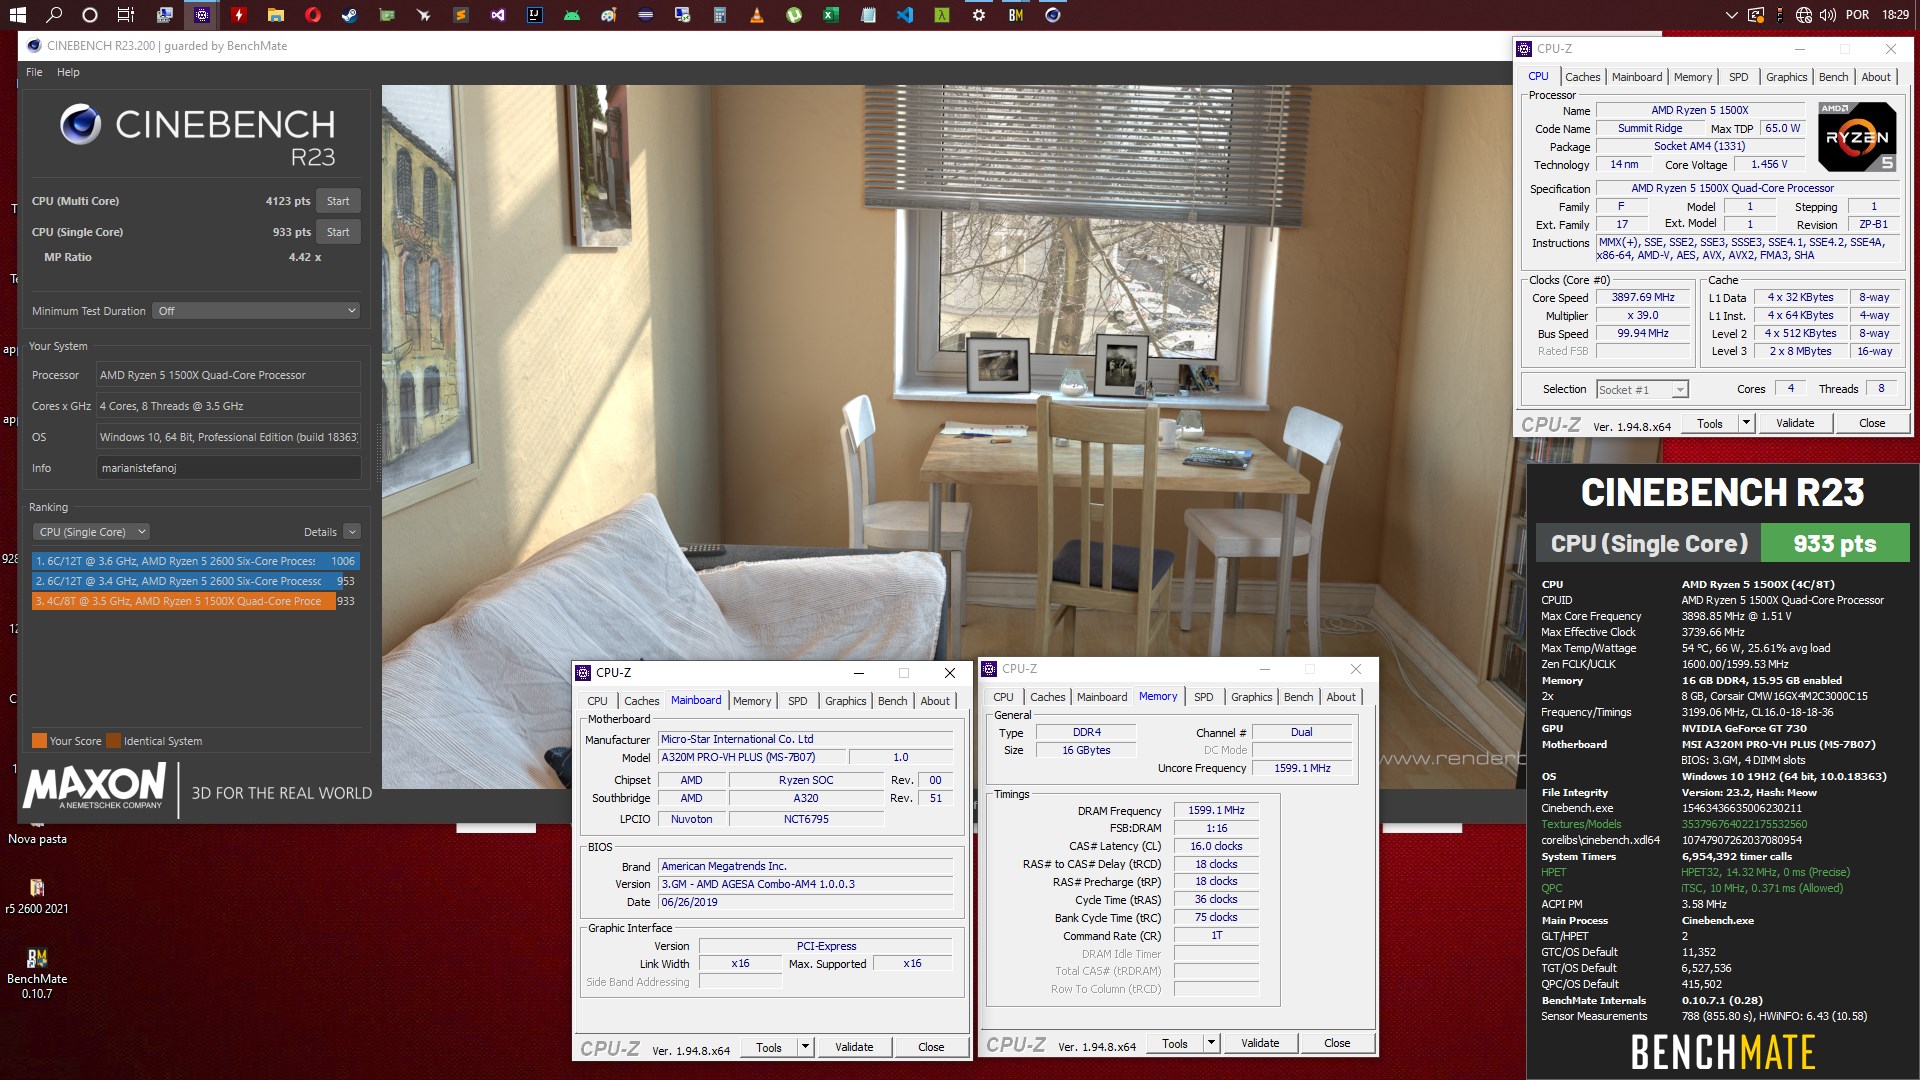Open Visual Studio Code taskbar icon
The width and height of the screenshot is (1920, 1080).
(x=905, y=15)
